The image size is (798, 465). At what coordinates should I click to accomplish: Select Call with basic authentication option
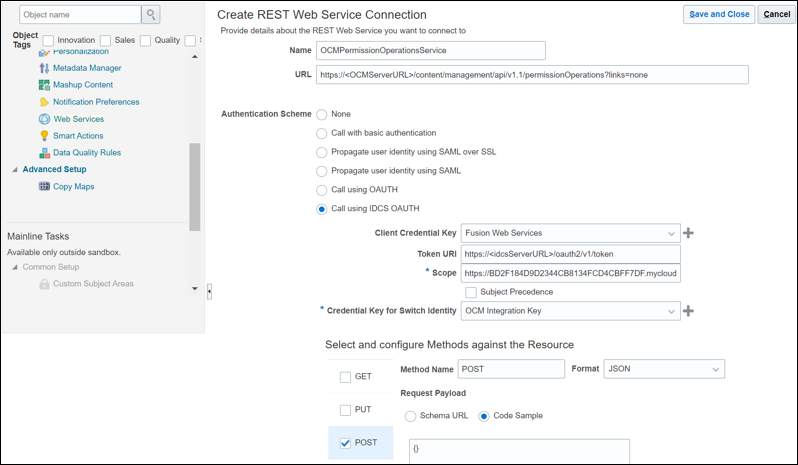point(321,133)
